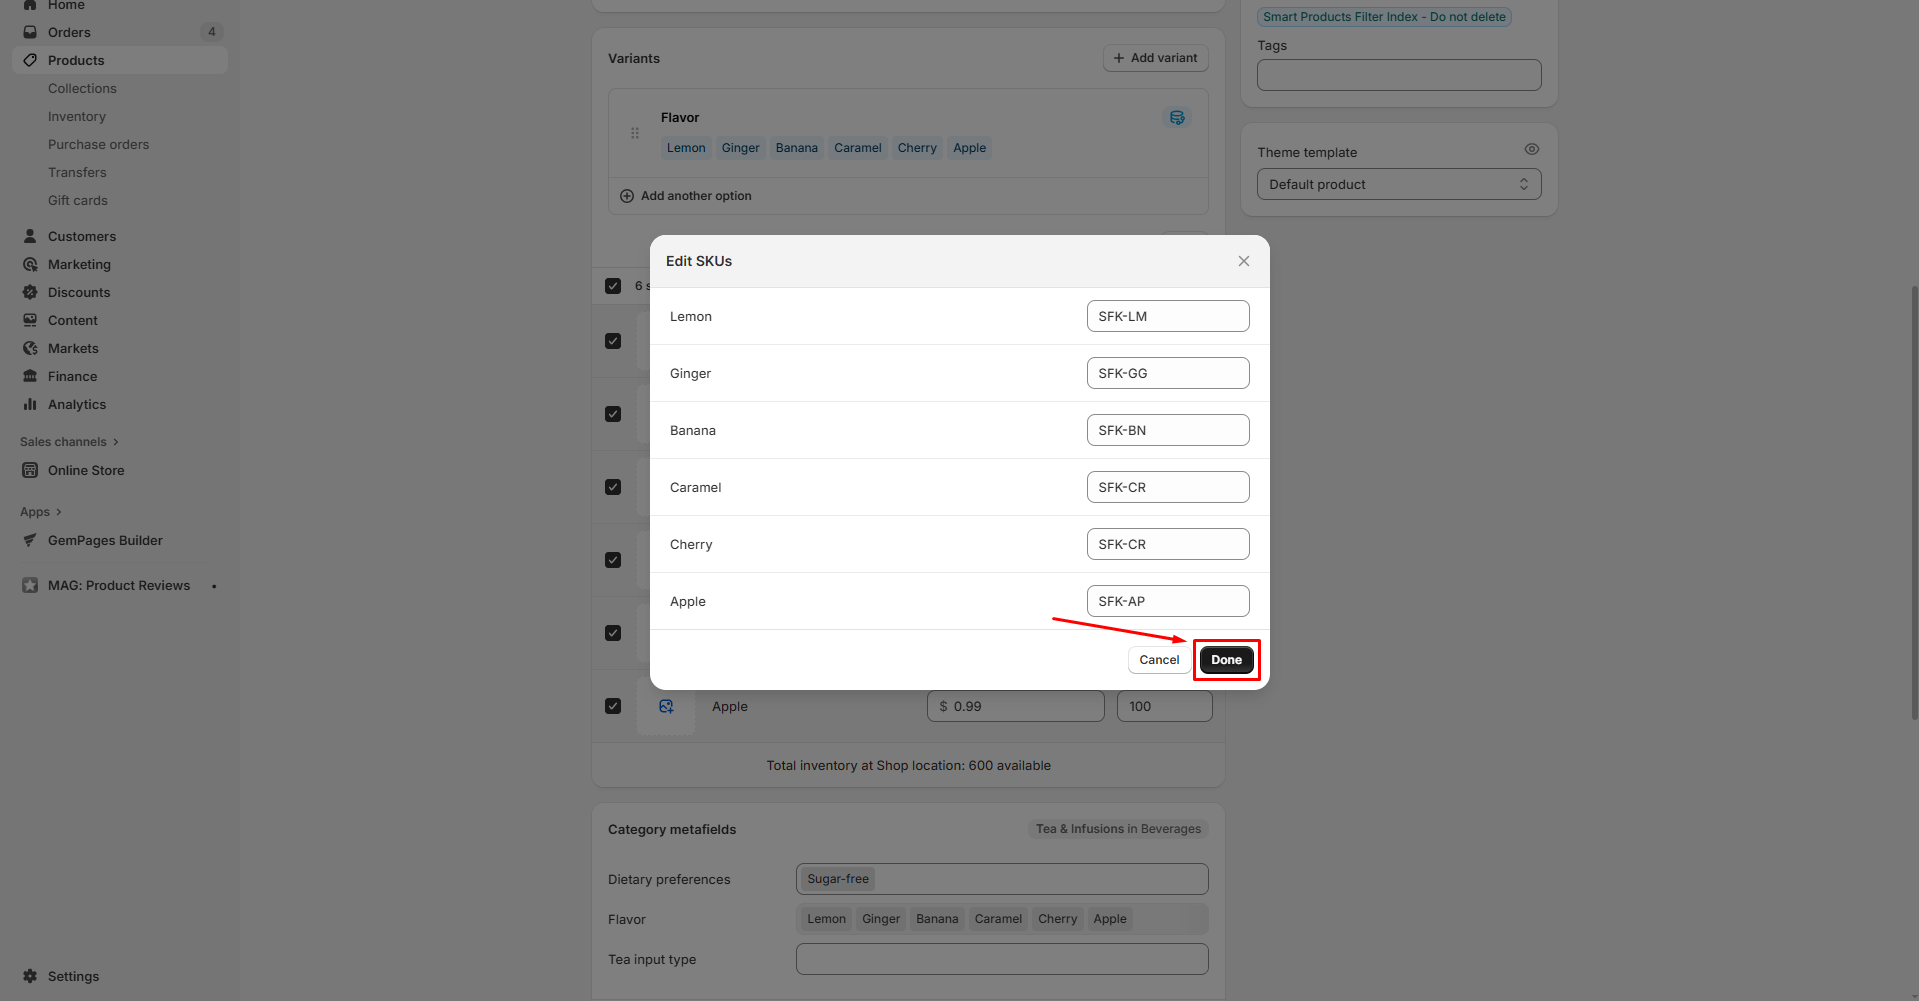Click the Finance bank icon
This screenshot has width=1919, height=1001.
[x=30, y=376]
